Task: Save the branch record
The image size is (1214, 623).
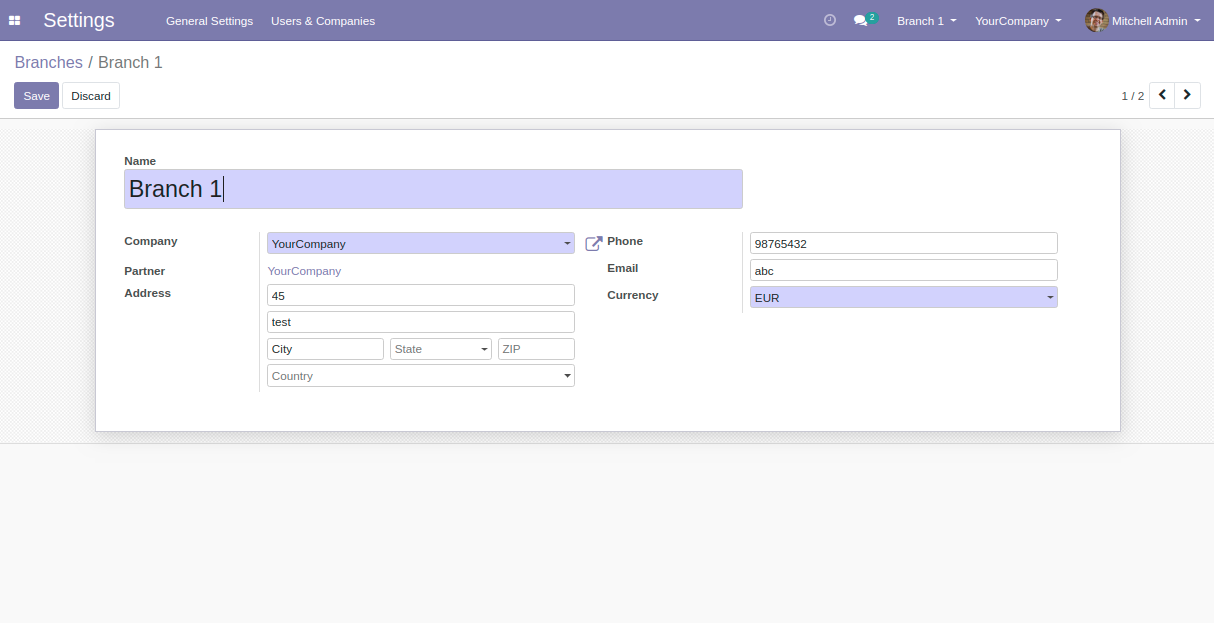Action: 36,96
